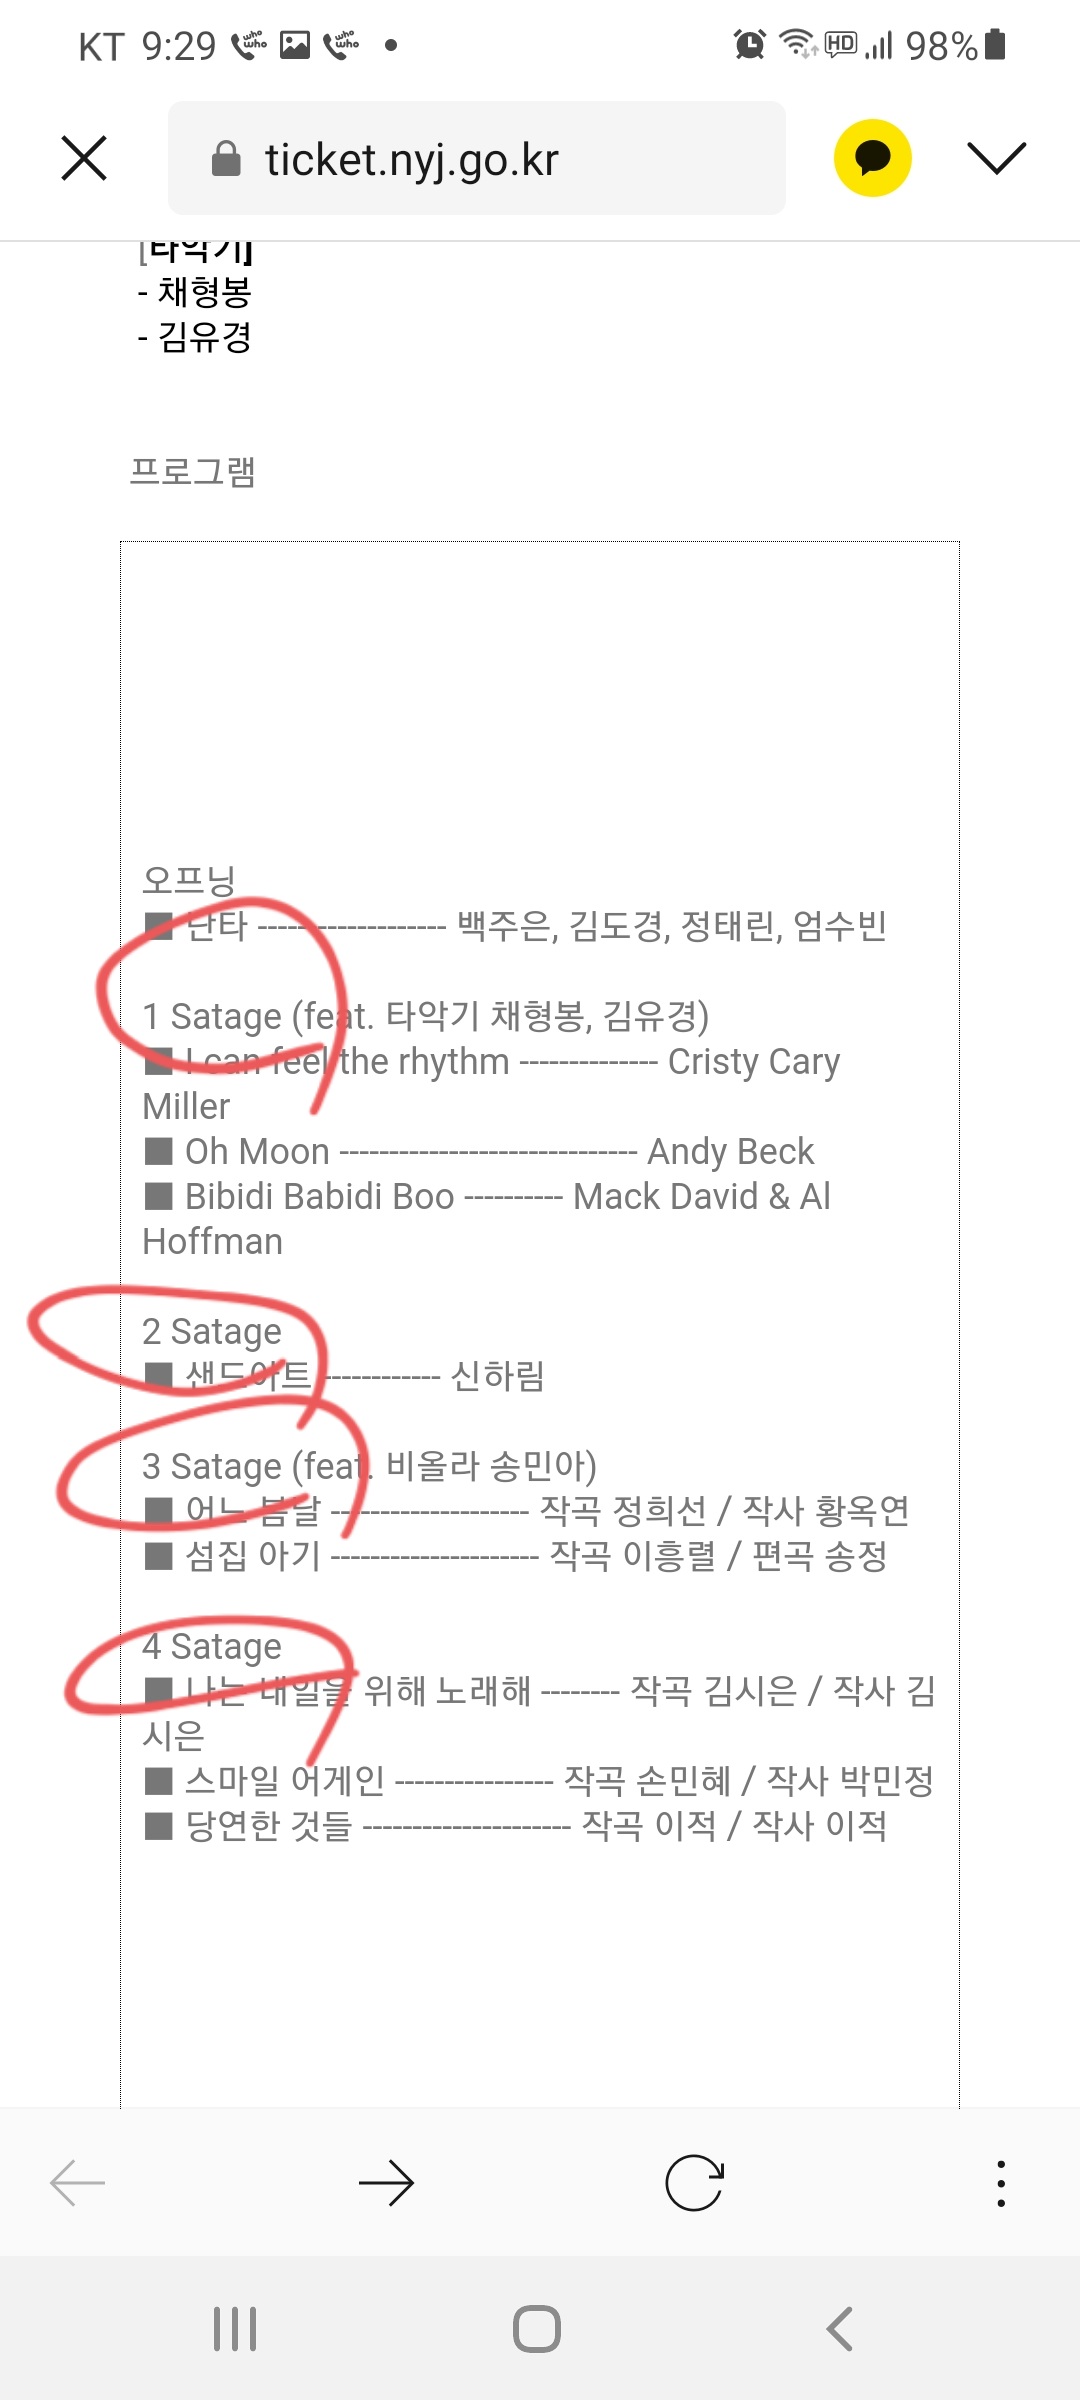Tap the '스마일 어게인' song entry
This screenshot has height=2400, width=1080.
pyautogui.click(x=285, y=1780)
